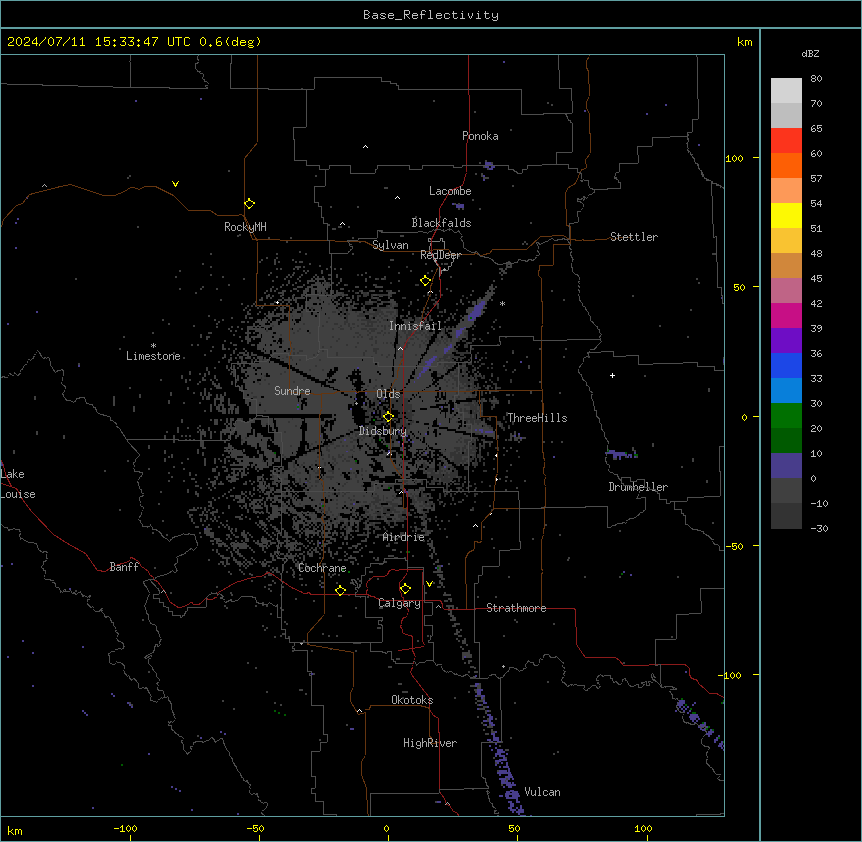Screen dimensions: 862x842
Task: Select the yellow diamond marker below Cochrane
Action: click(x=340, y=590)
